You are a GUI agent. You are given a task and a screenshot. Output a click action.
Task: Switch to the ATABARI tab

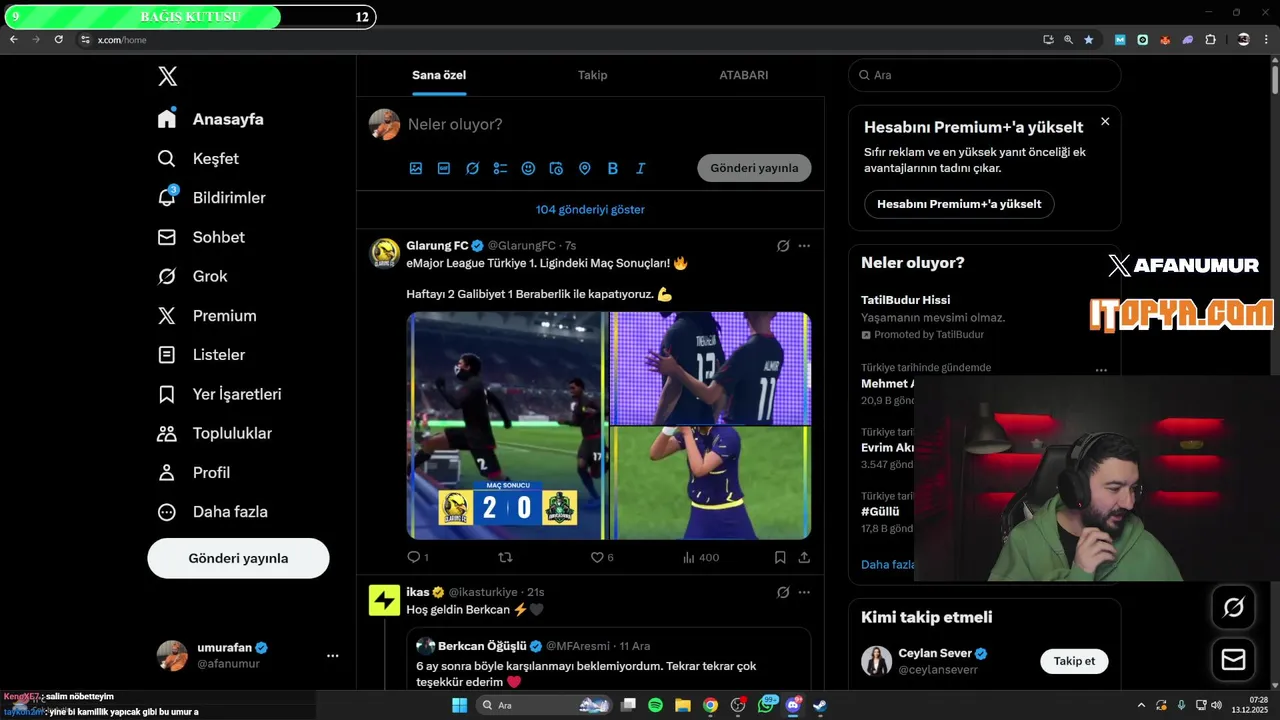(x=744, y=75)
